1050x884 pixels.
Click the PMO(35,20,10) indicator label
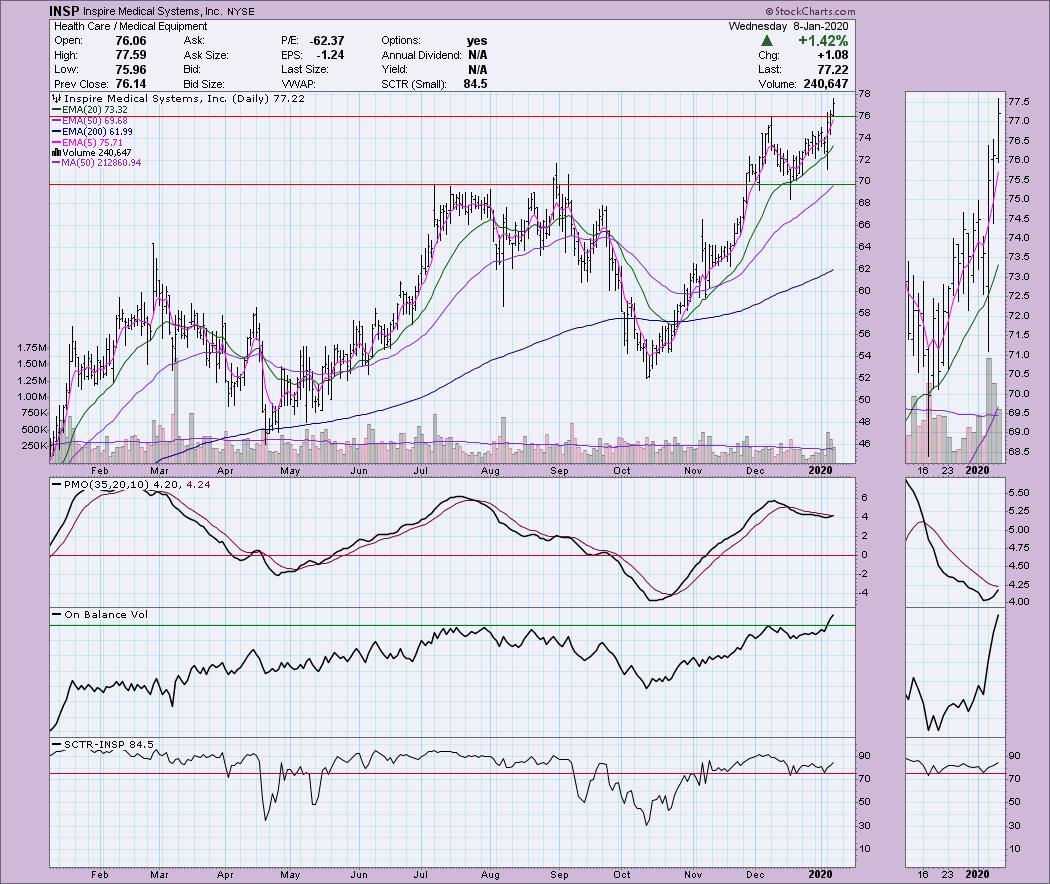tap(131, 484)
